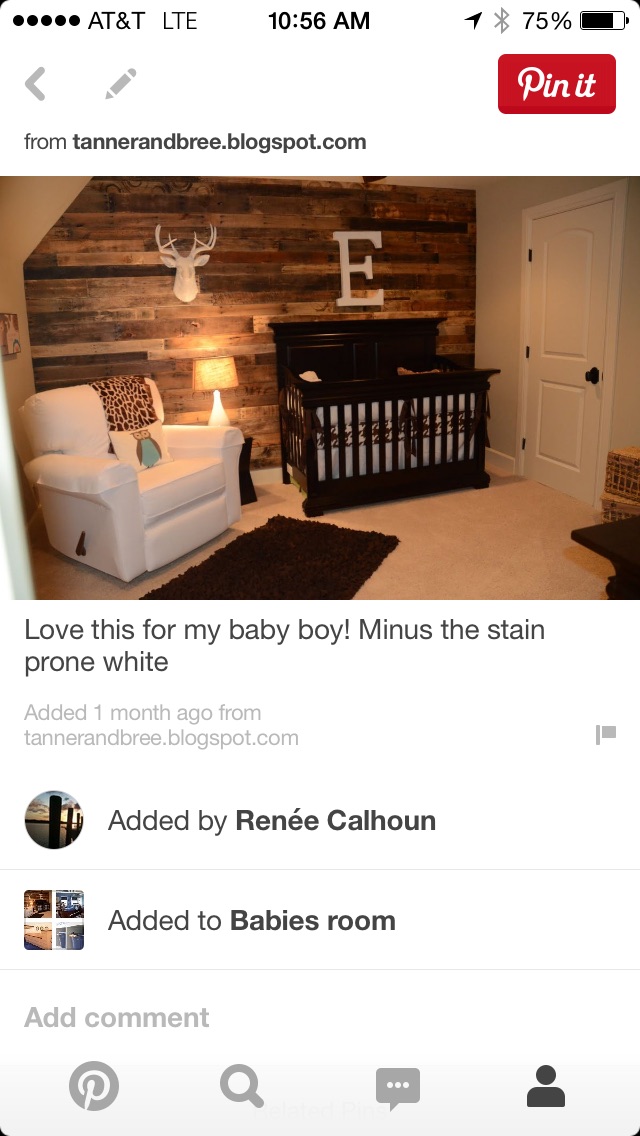Tap the 10:56 AM status bar clock

319,21
